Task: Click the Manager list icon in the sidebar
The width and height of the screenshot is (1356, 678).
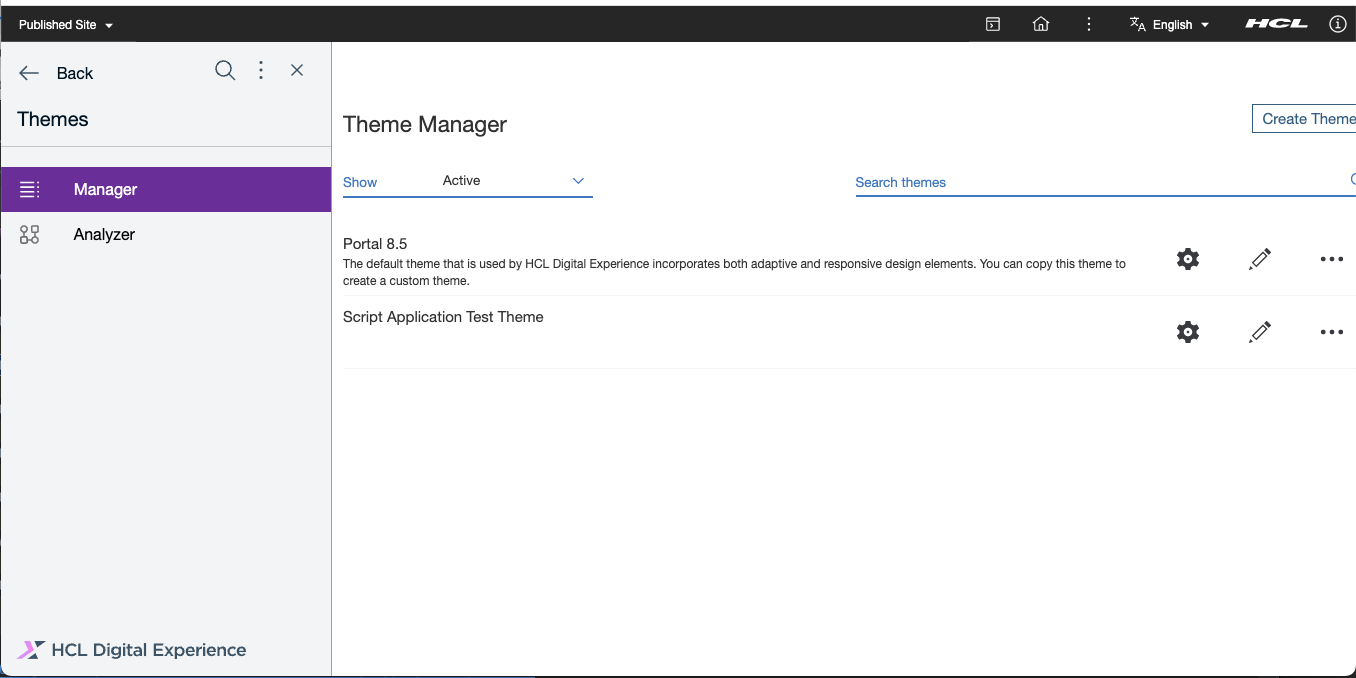Action: 30,189
